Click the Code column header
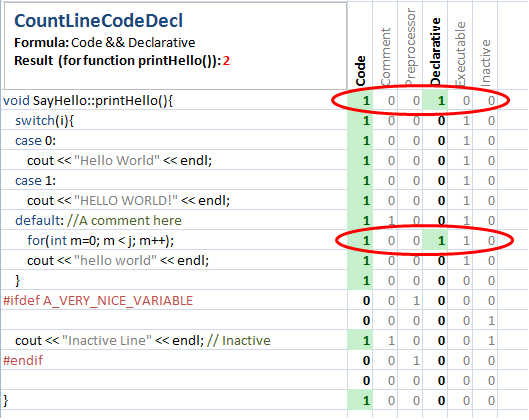 pos(360,71)
